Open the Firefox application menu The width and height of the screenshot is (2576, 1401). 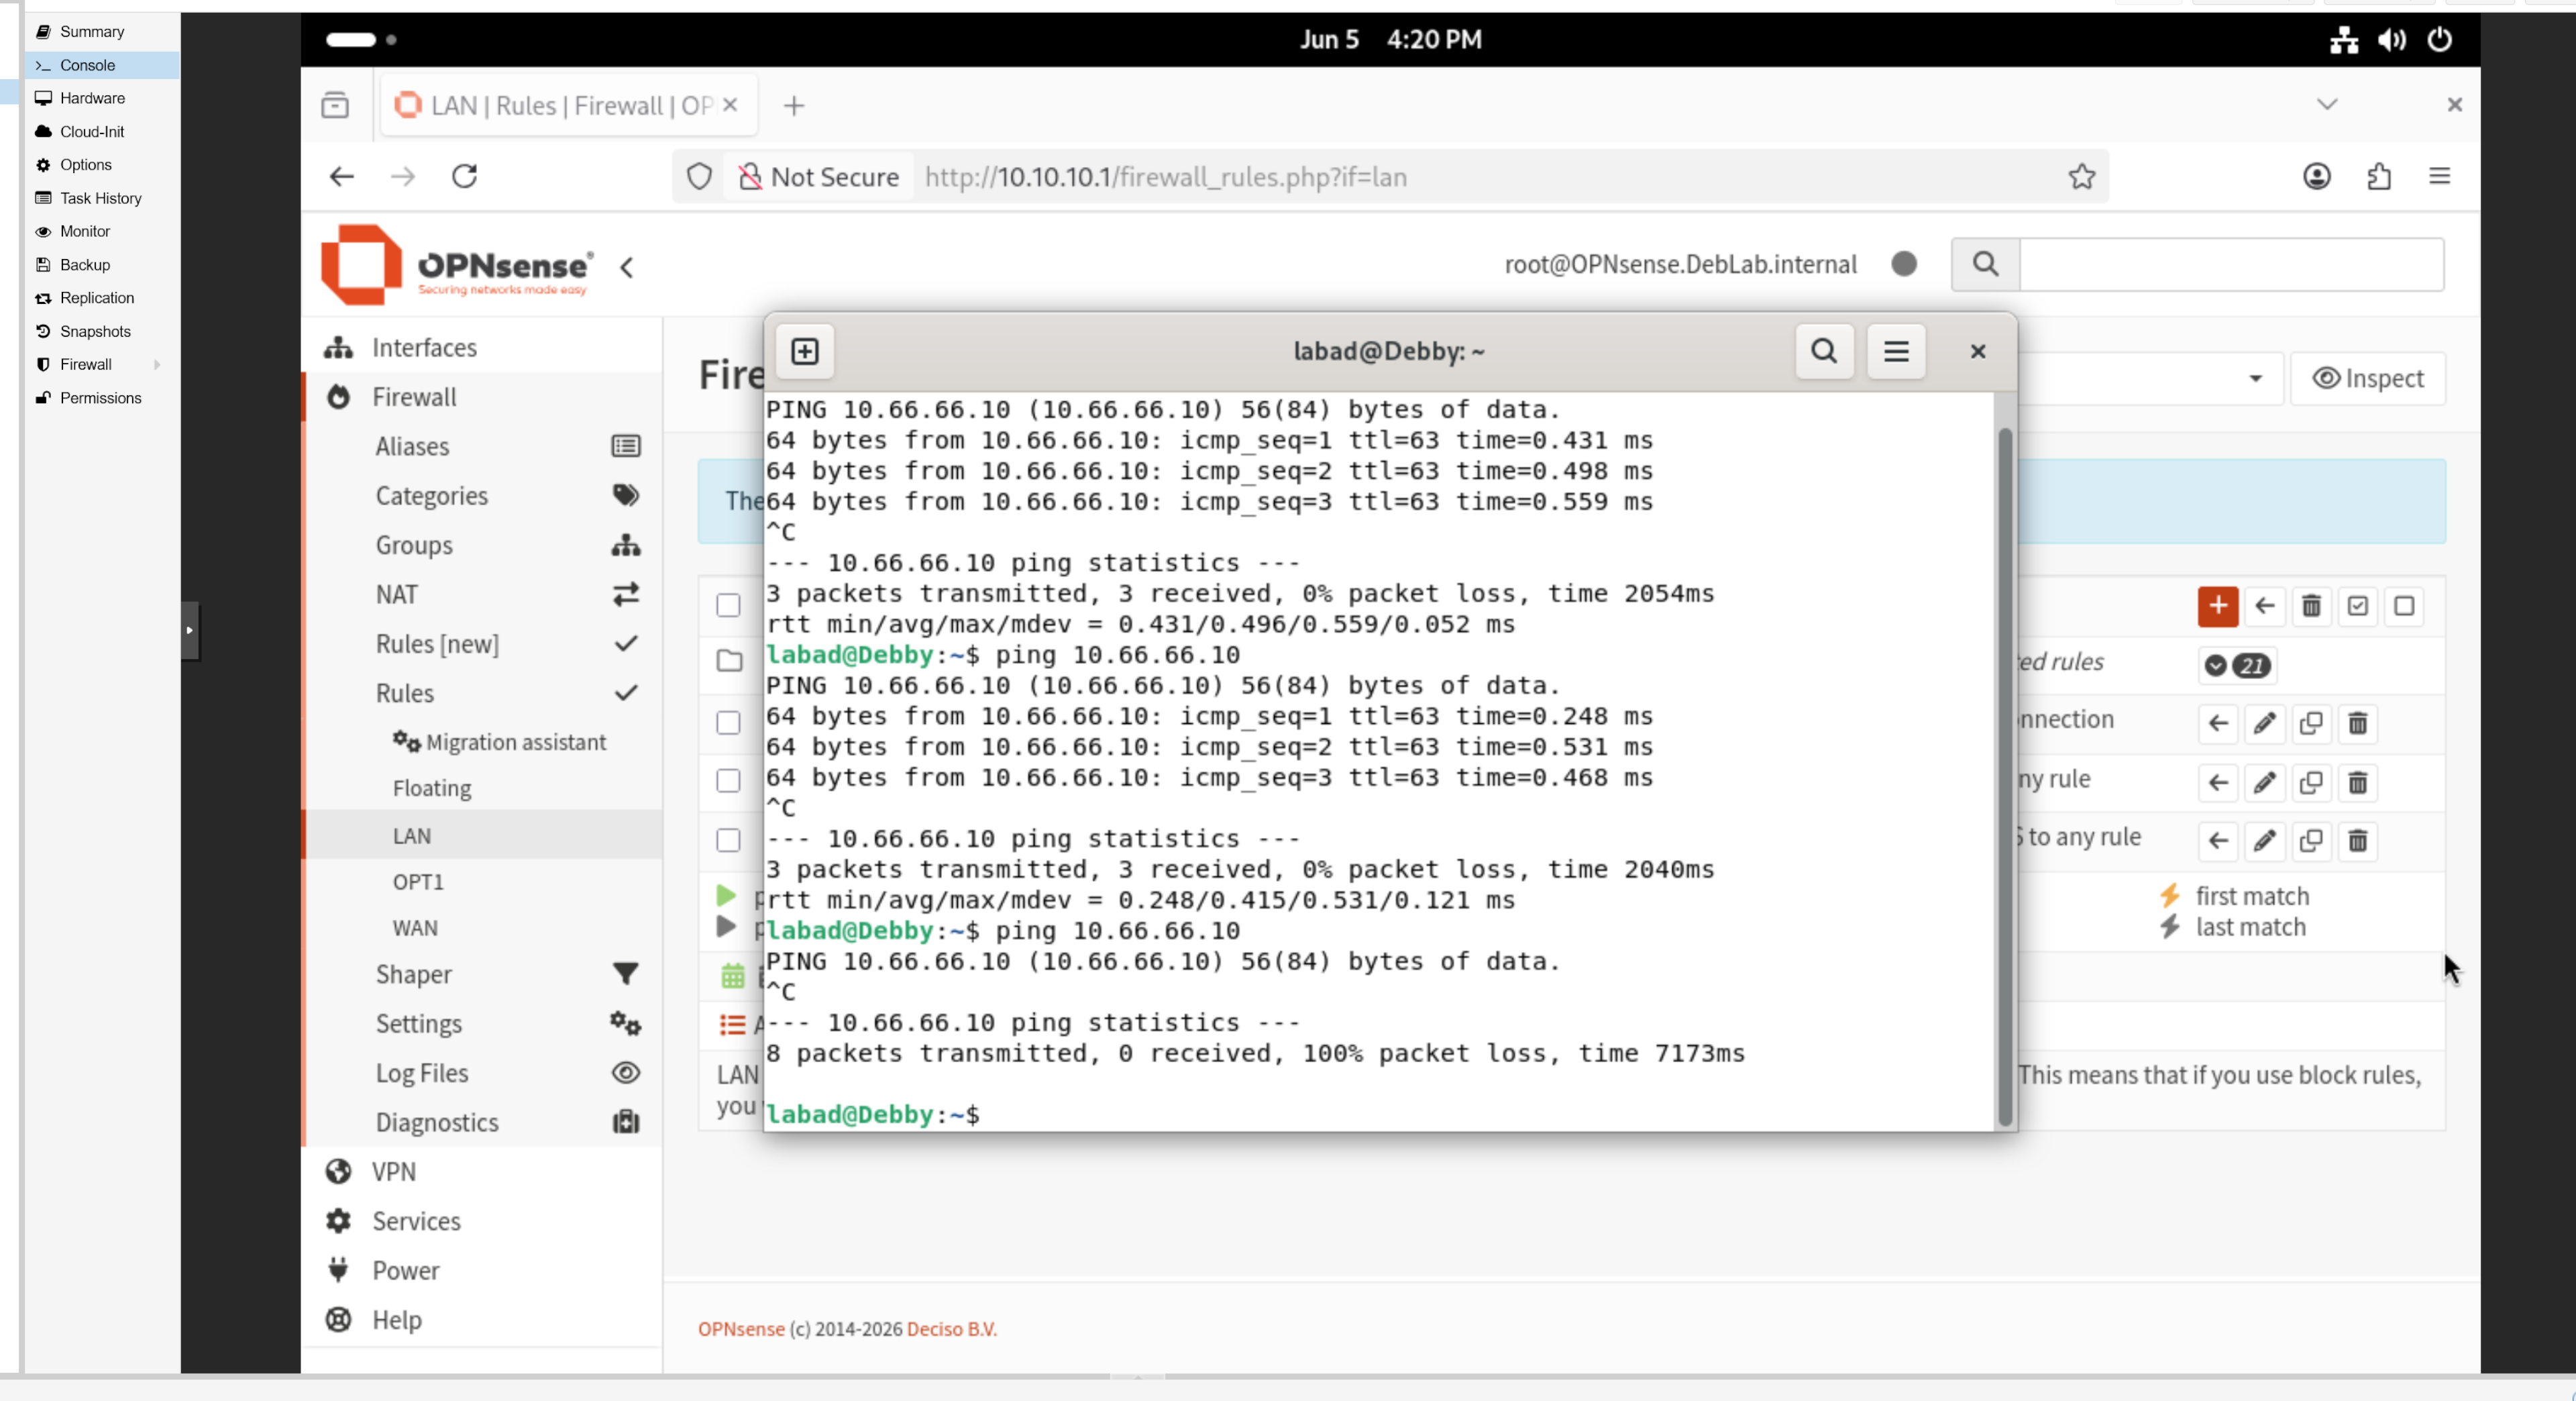point(2440,177)
